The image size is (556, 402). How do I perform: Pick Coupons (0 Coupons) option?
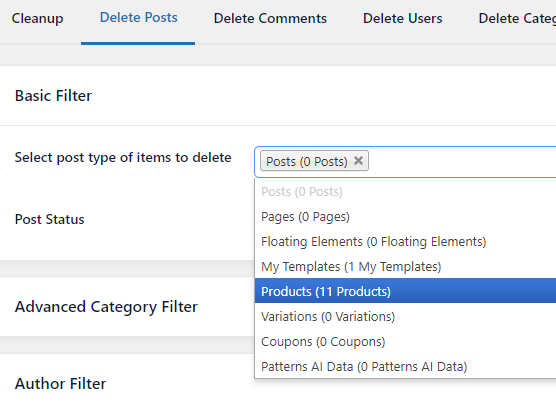[405, 341]
